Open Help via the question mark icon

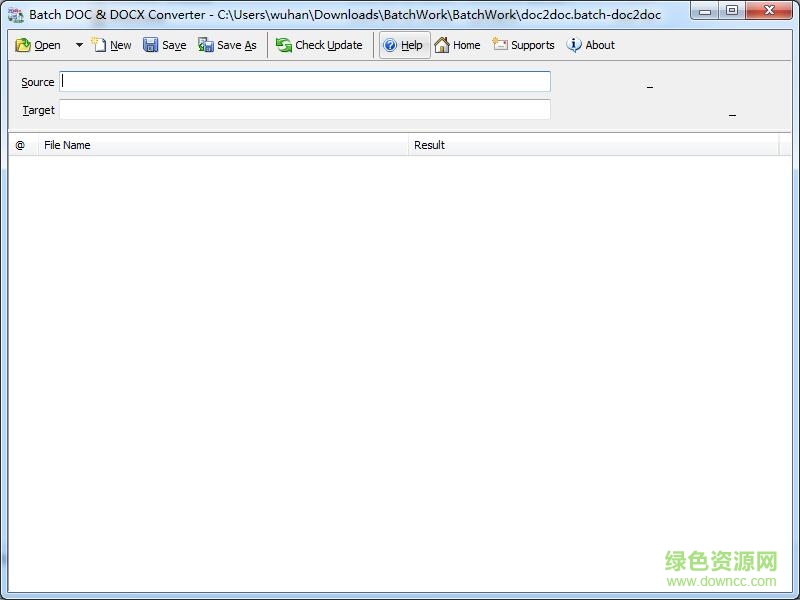coord(389,45)
